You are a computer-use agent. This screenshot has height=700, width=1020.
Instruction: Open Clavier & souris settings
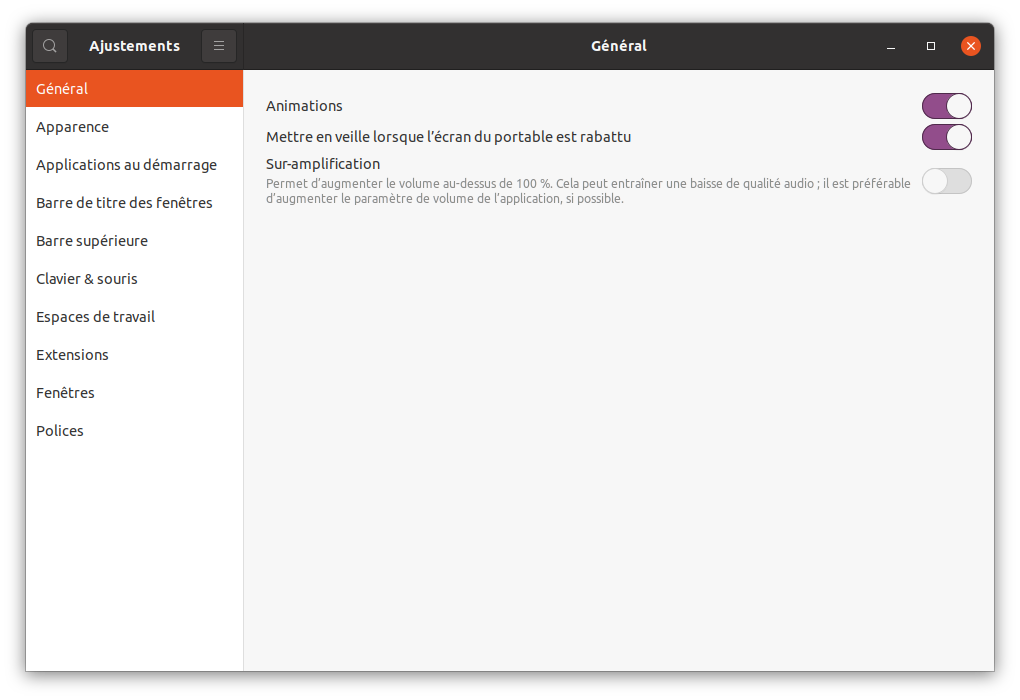135,279
